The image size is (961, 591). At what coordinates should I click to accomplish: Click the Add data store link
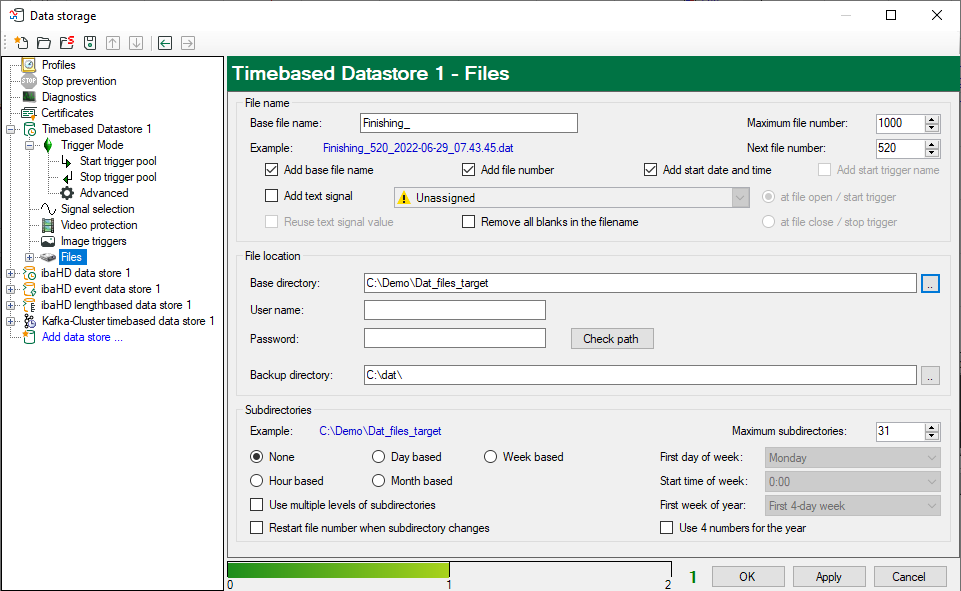click(x=82, y=337)
